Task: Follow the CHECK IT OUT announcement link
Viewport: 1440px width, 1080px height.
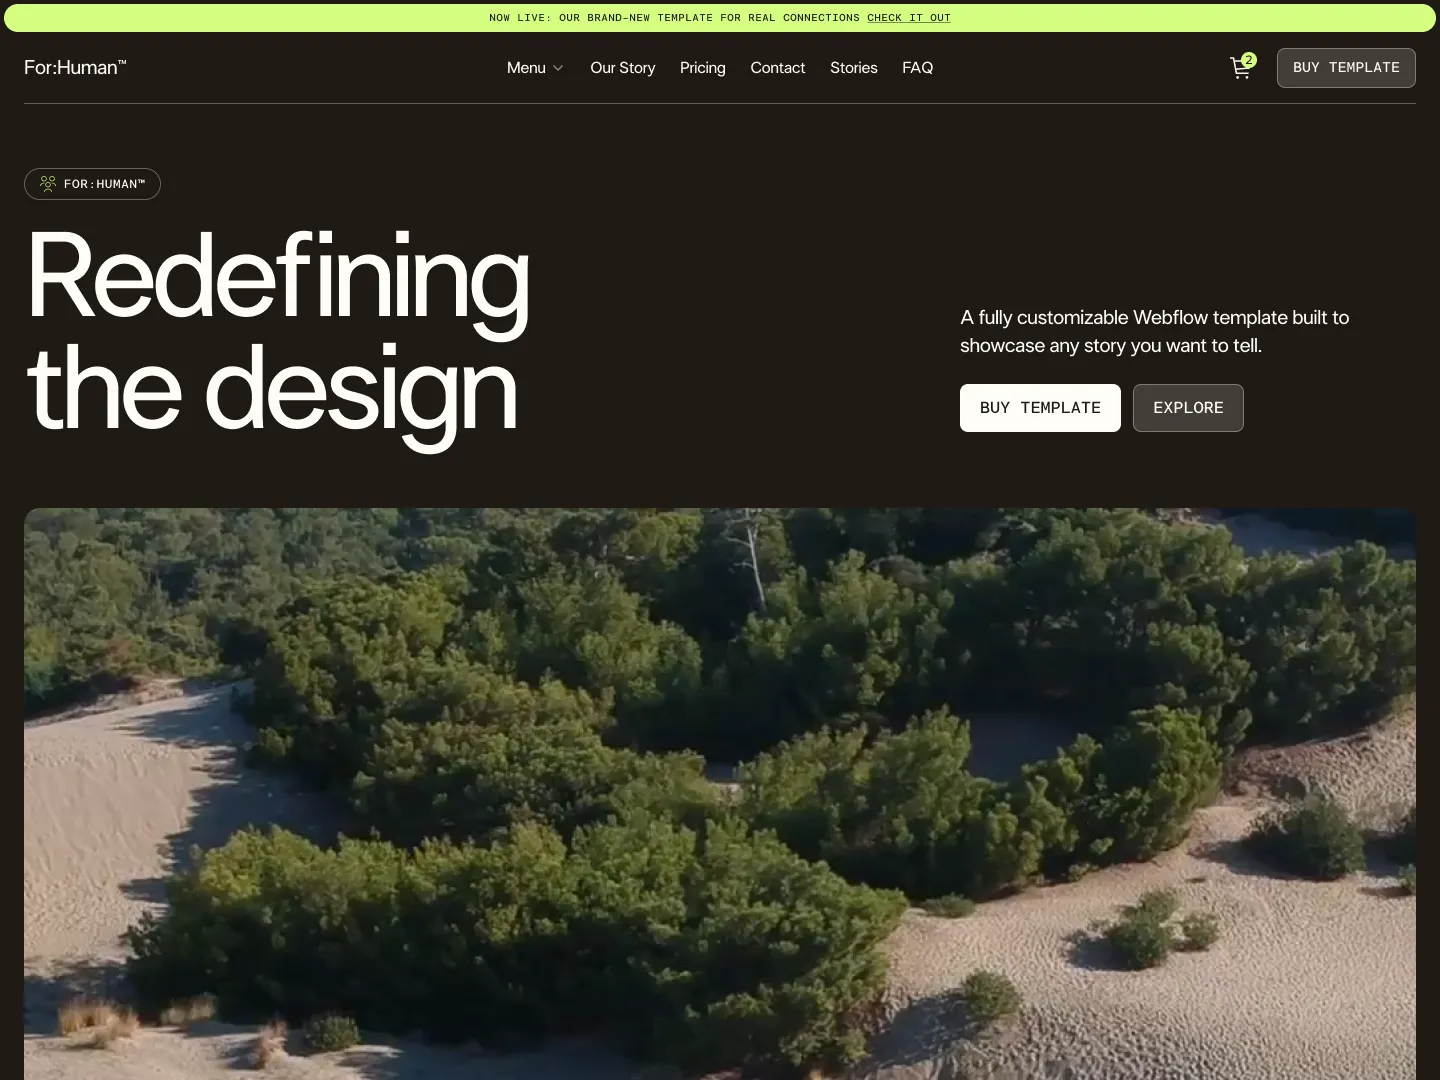Action: (908, 17)
